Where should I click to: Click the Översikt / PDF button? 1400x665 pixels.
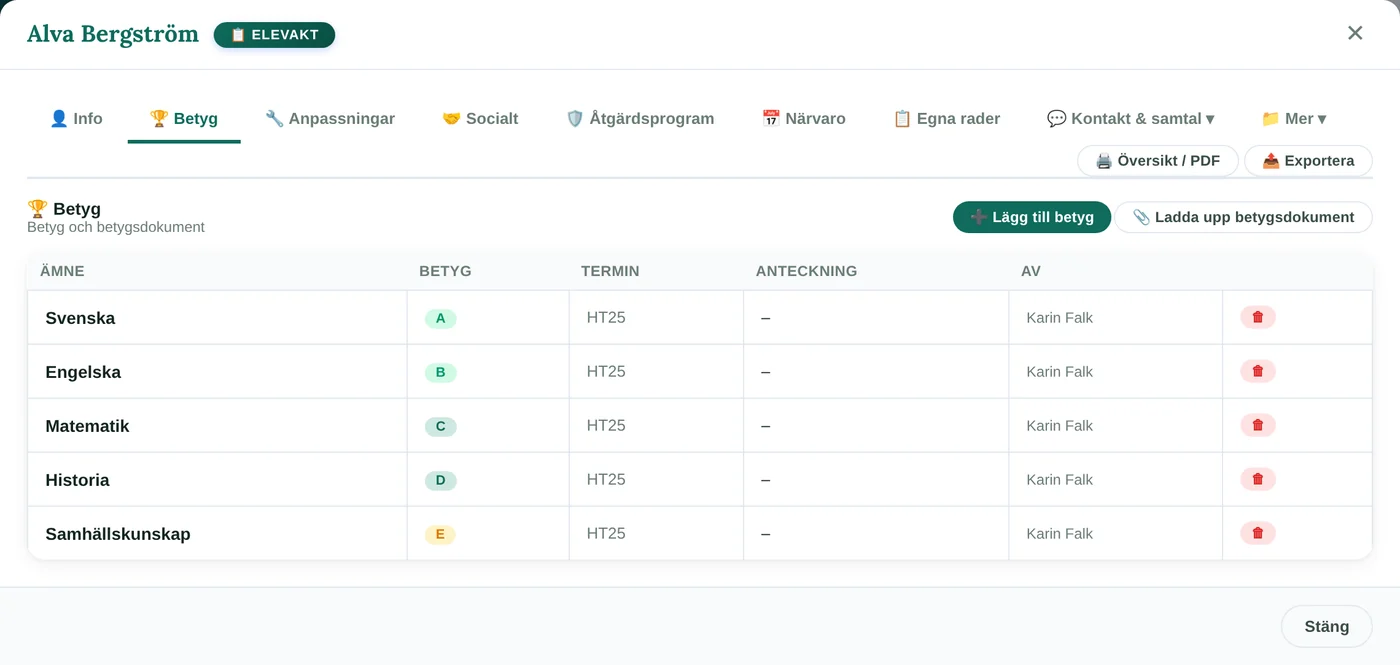tap(1158, 161)
